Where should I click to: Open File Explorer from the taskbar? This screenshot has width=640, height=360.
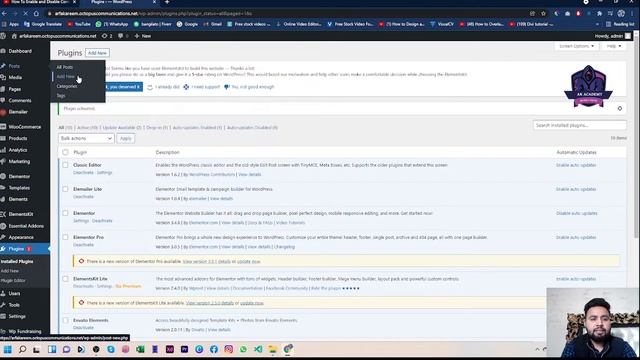coord(273,349)
